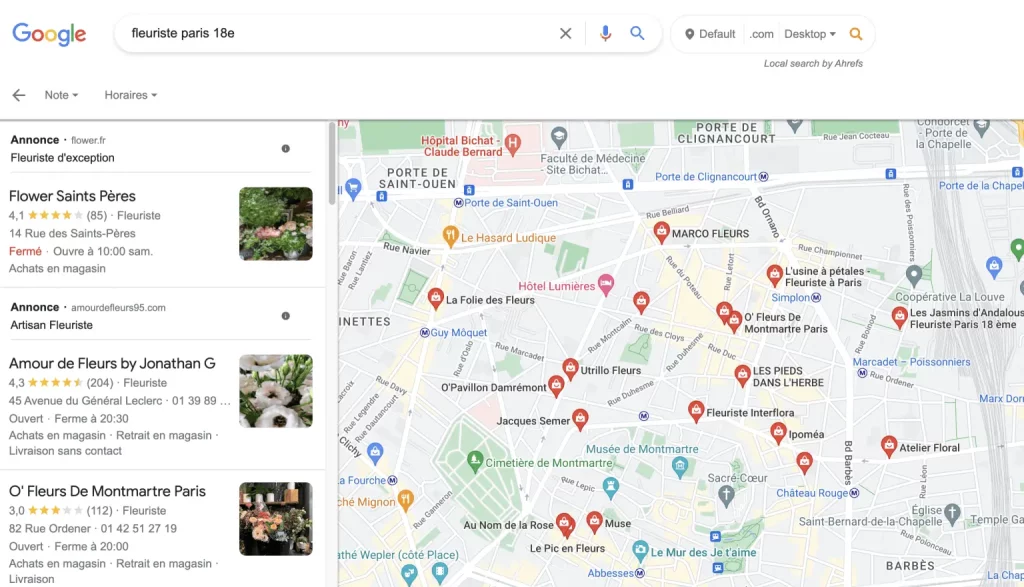Open the Flower Saints Pères listing
The width and height of the screenshot is (1024, 587).
tap(72, 197)
